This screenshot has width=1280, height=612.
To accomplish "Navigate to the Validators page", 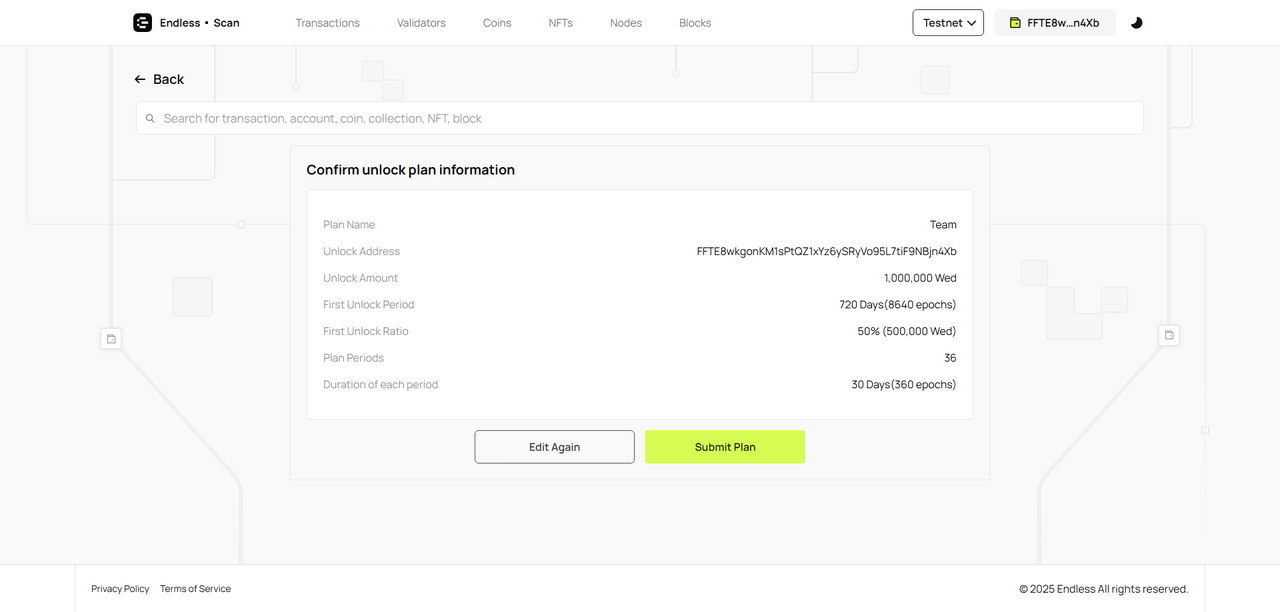I will click(421, 23).
